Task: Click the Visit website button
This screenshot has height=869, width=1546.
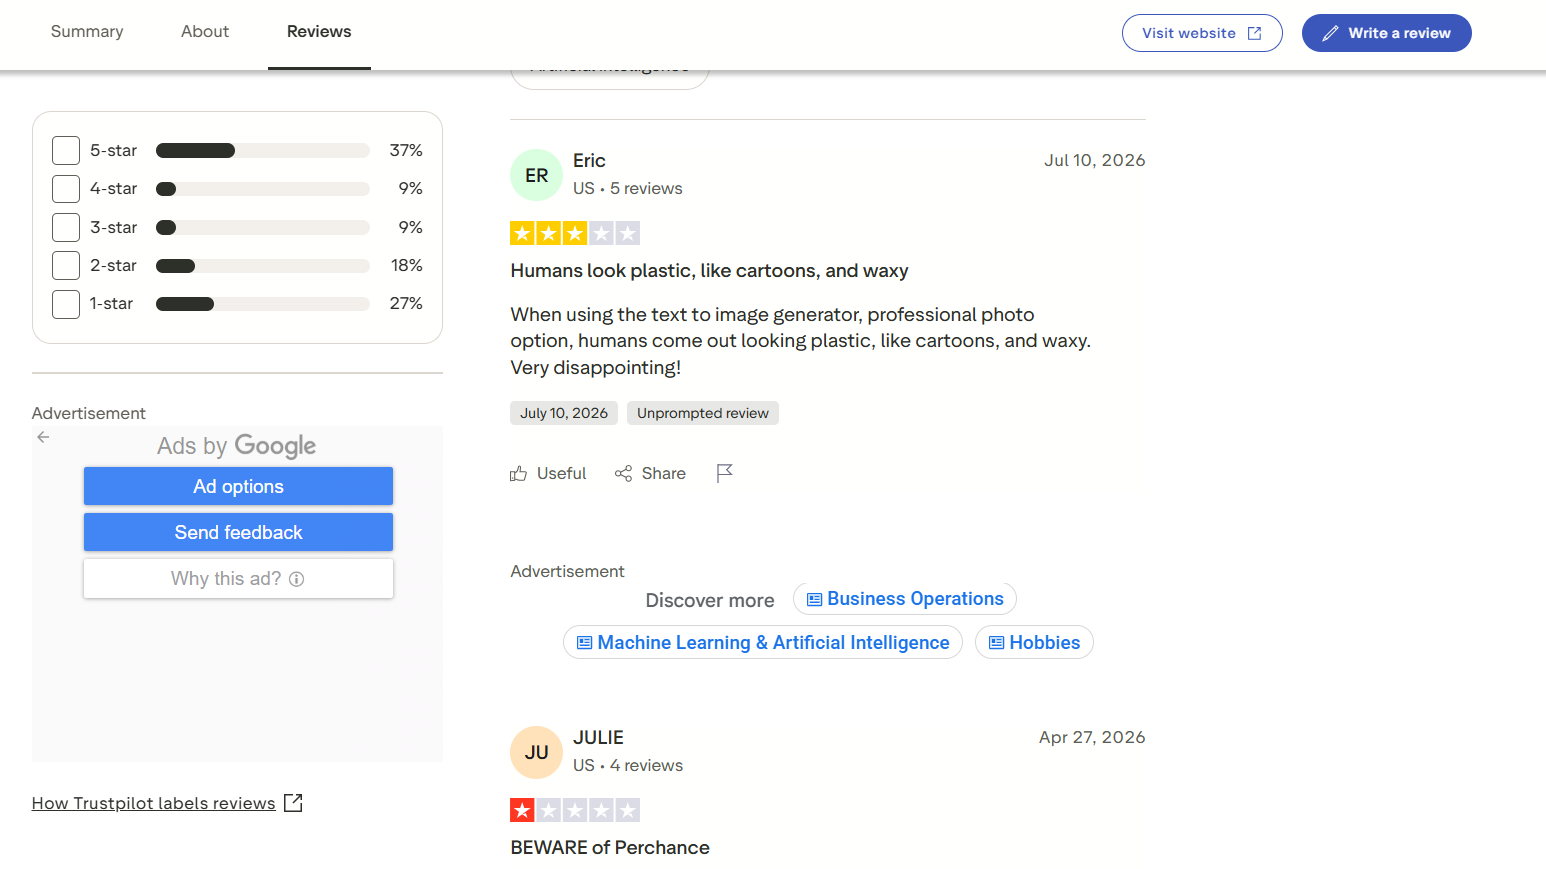Action: (1202, 33)
